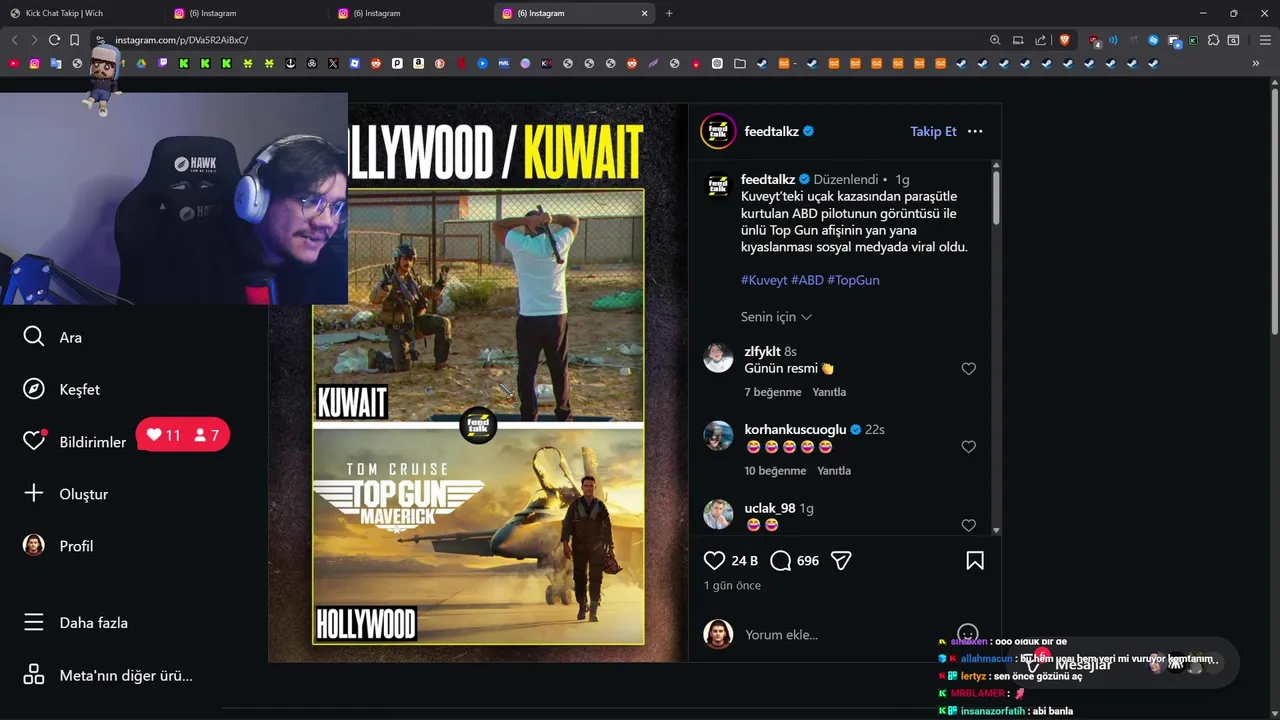1280x720 pixels.
Task: Go forward in browser history
Action: [x=34, y=40]
